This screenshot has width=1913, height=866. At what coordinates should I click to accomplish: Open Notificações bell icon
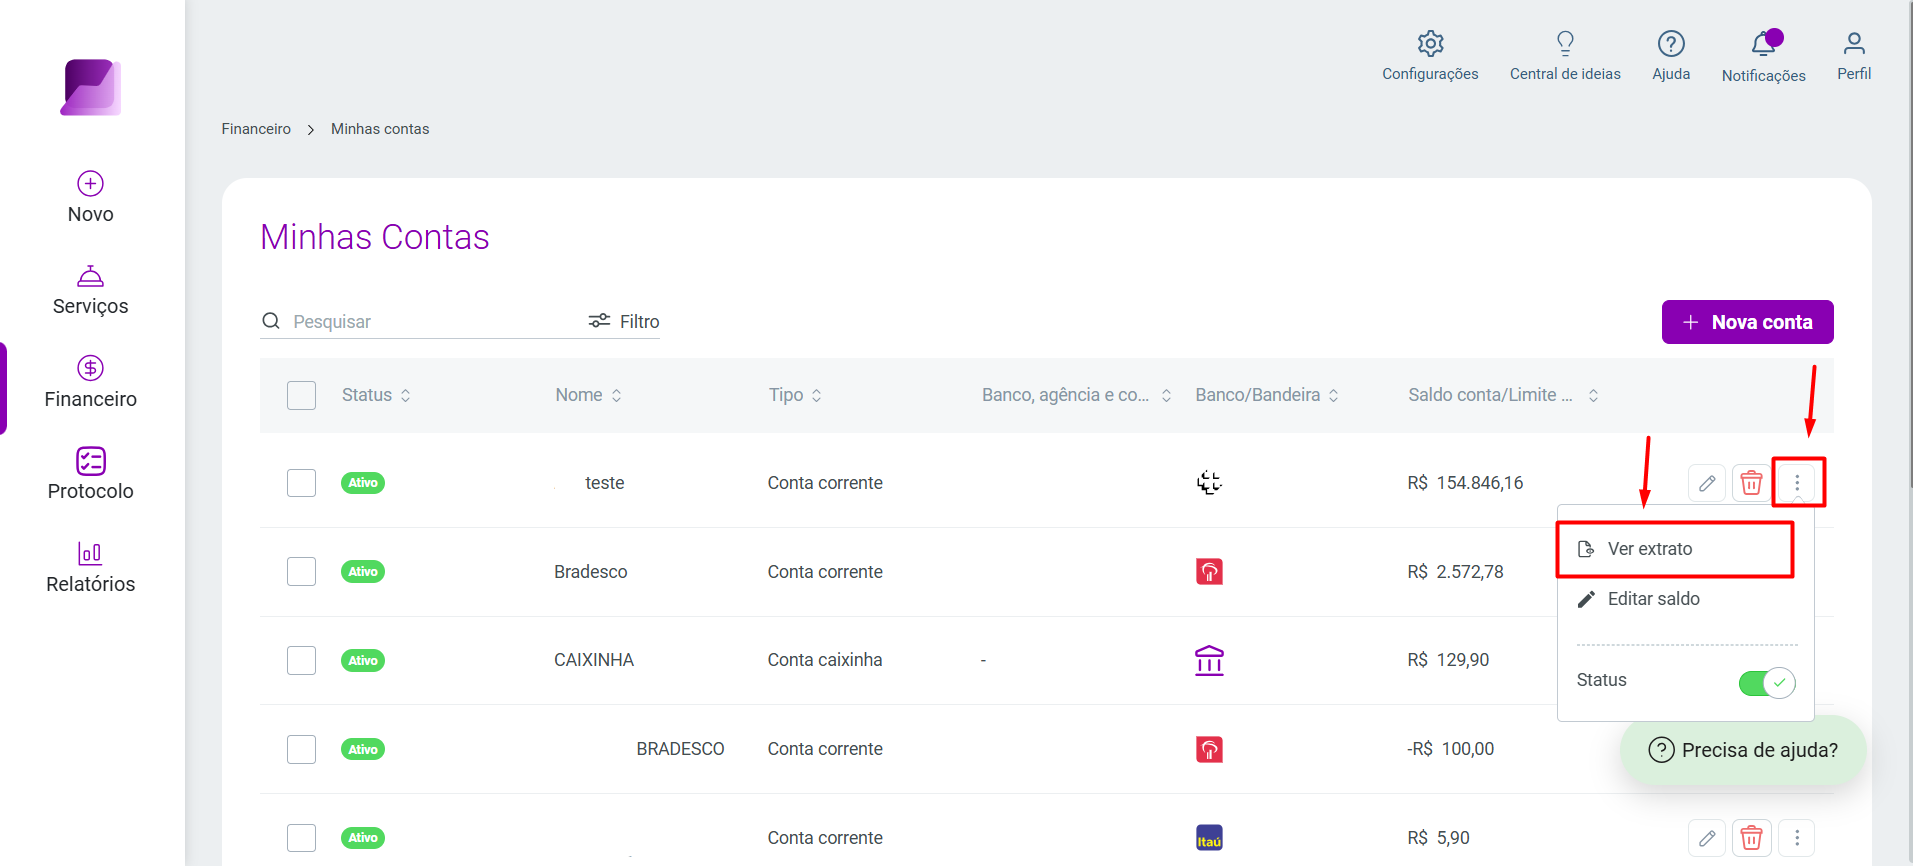pyautogui.click(x=1764, y=44)
